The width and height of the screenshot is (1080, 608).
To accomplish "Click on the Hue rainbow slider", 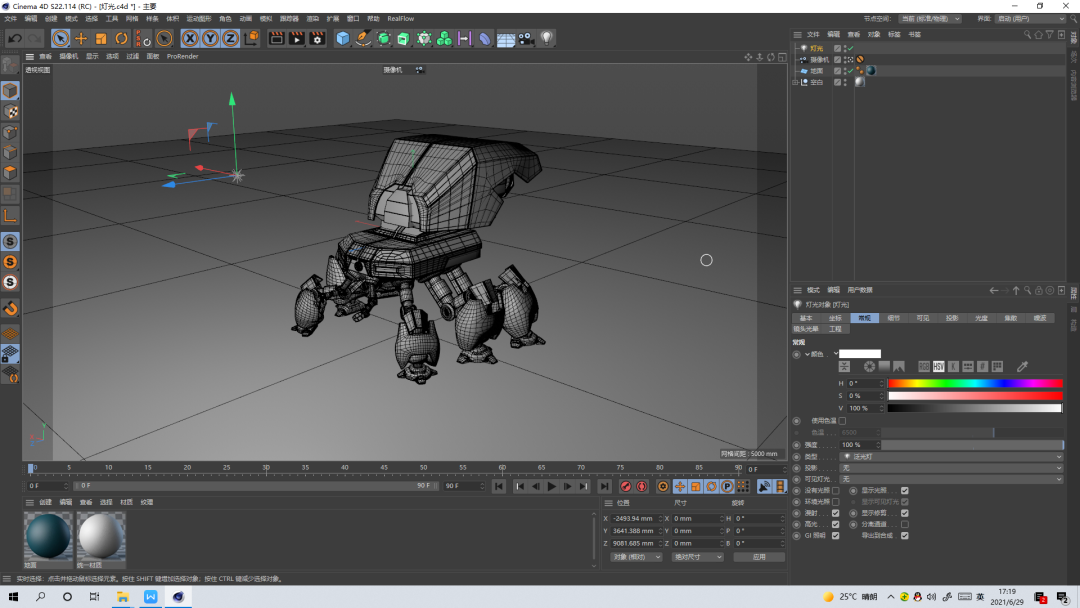I will pos(975,383).
